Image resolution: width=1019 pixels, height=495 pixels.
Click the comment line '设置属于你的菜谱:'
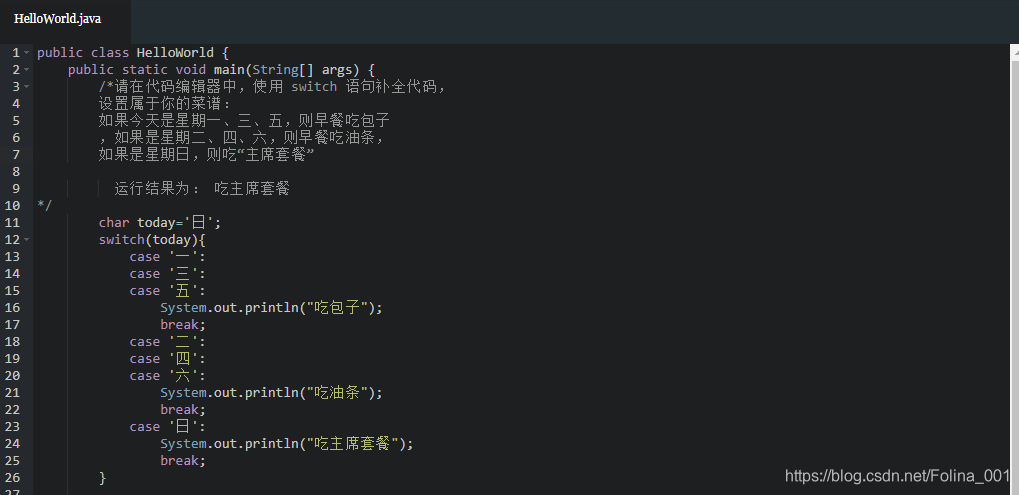point(164,104)
